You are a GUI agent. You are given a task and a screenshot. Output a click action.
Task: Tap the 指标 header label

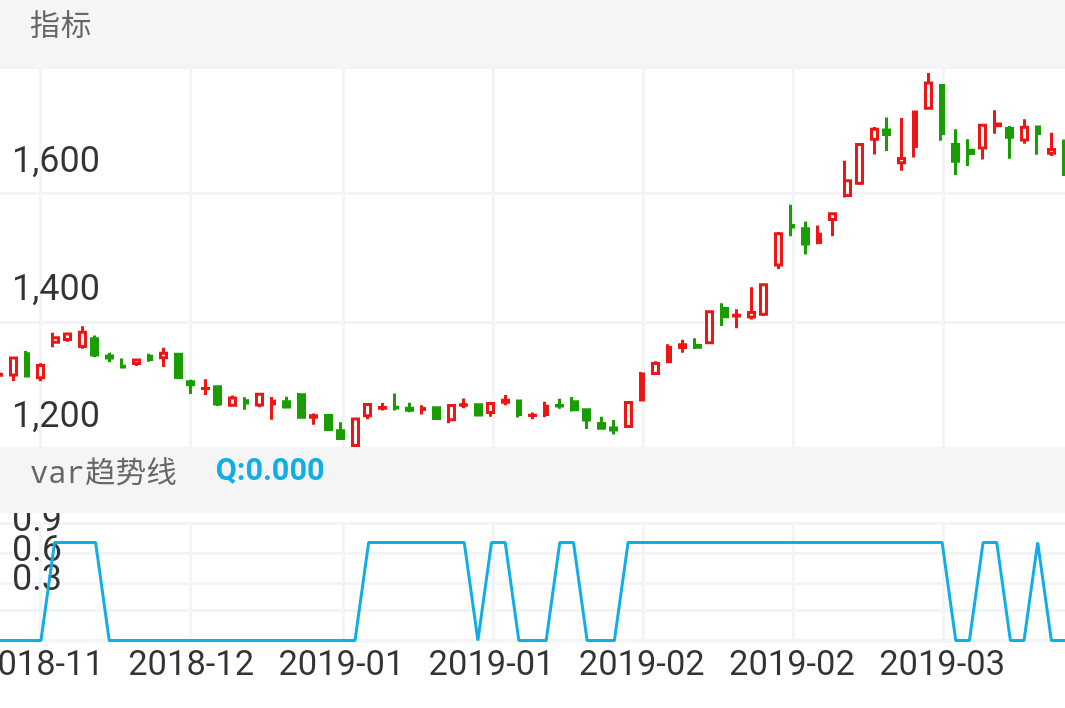[61, 26]
